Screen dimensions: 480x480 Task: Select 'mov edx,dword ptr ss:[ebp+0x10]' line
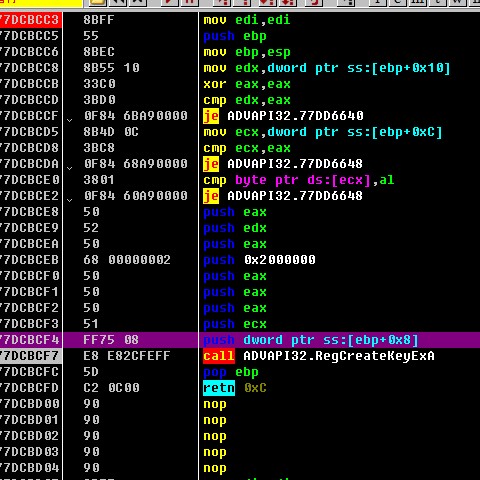point(327,68)
